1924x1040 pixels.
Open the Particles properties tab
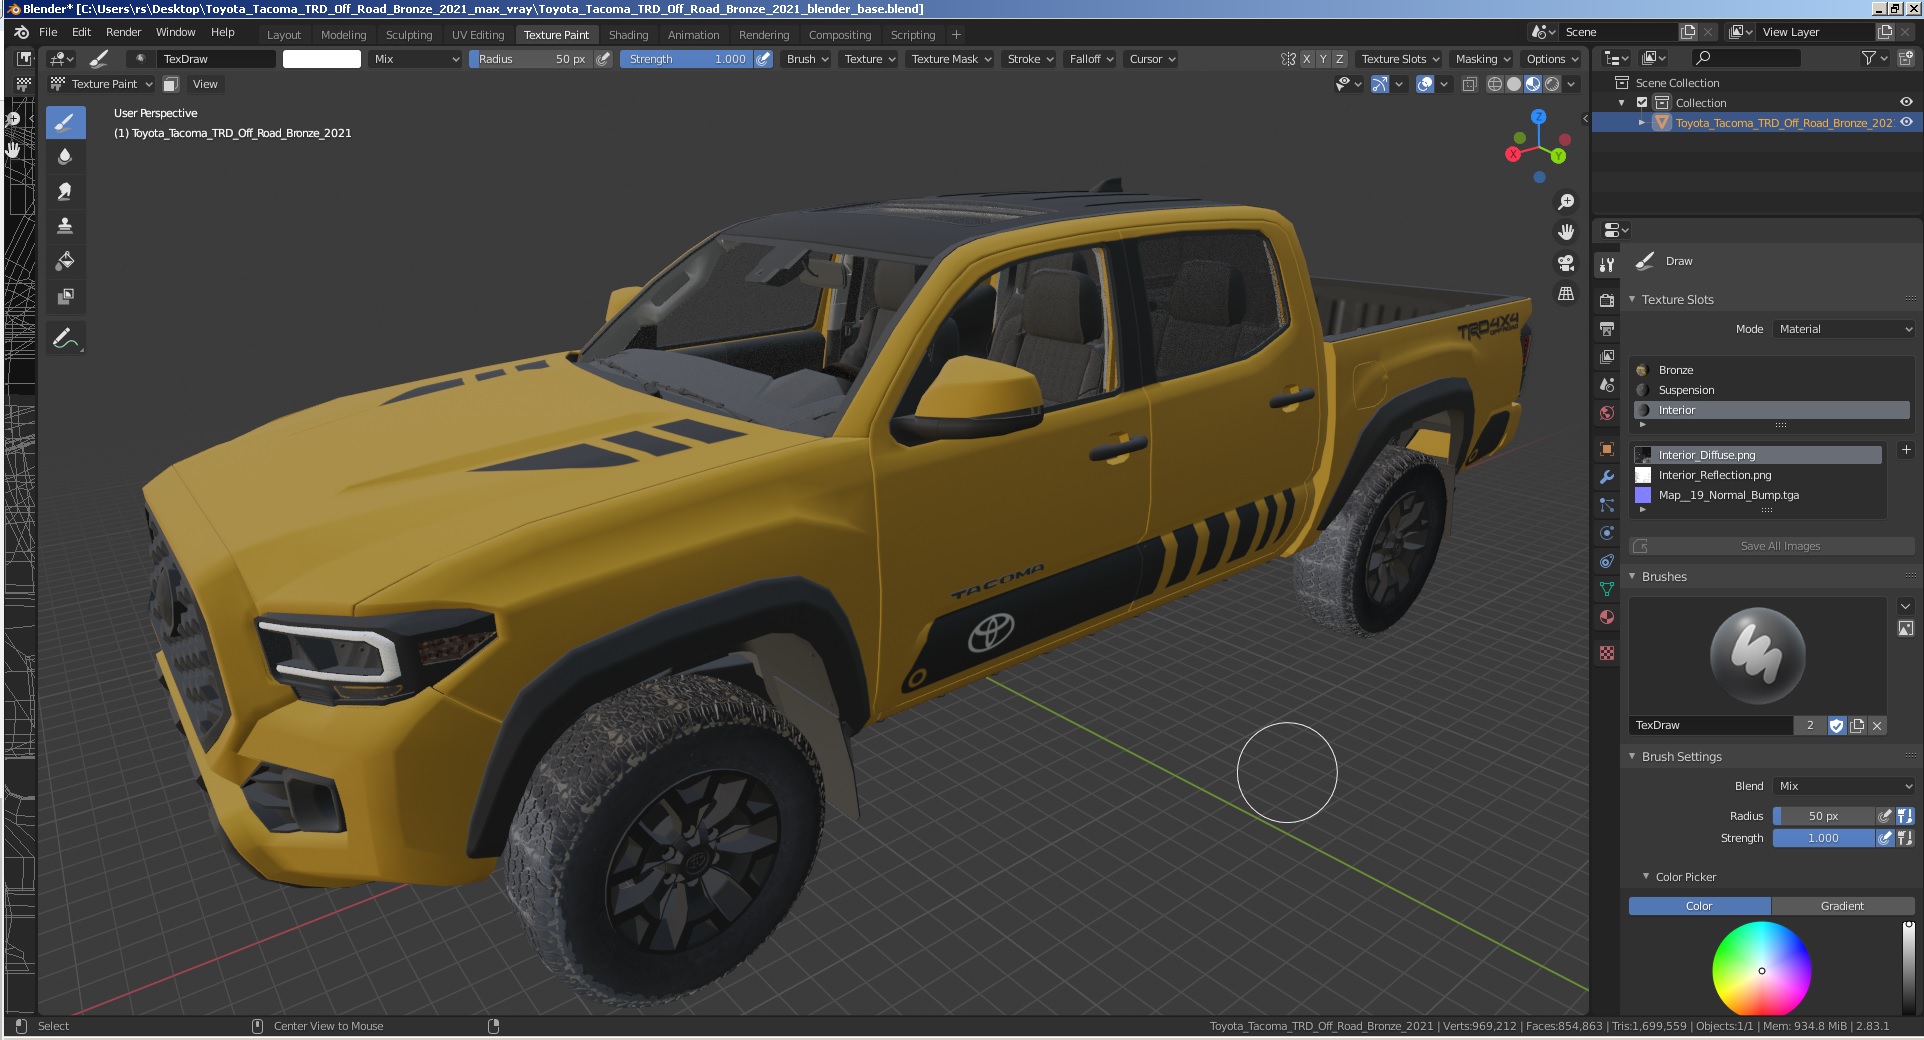point(1607,505)
